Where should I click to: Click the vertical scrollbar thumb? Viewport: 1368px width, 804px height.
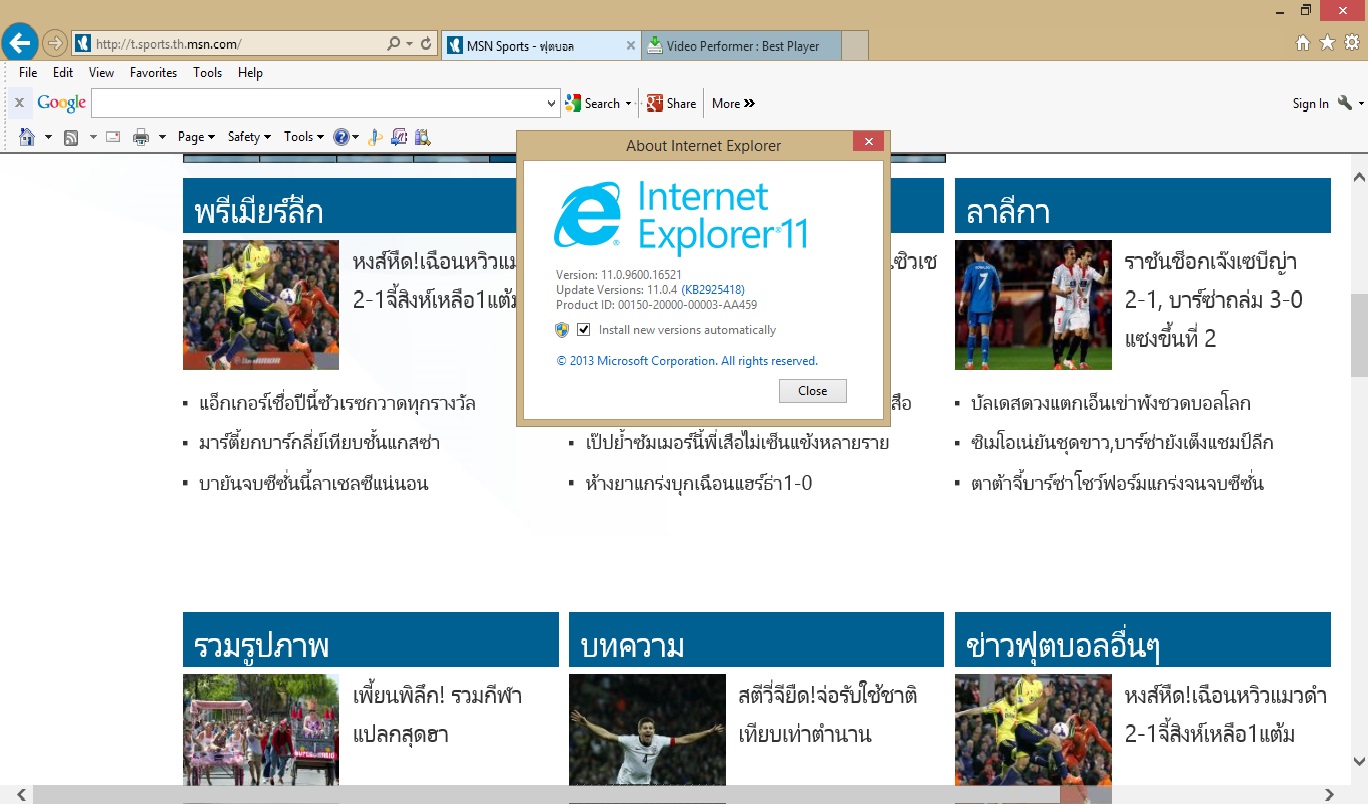(x=1359, y=335)
